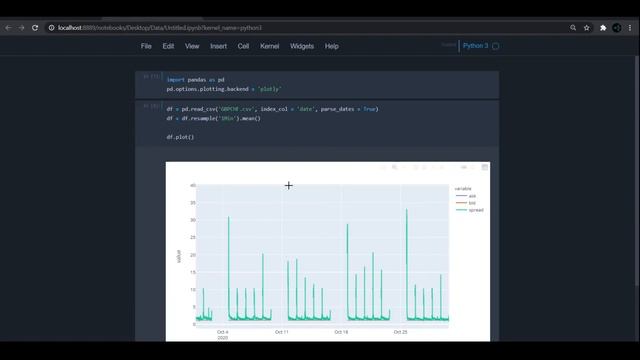Image resolution: width=640 pixels, height=360 pixels.
Task: Focus the localhost address bar
Action: pyautogui.click(x=306, y=28)
